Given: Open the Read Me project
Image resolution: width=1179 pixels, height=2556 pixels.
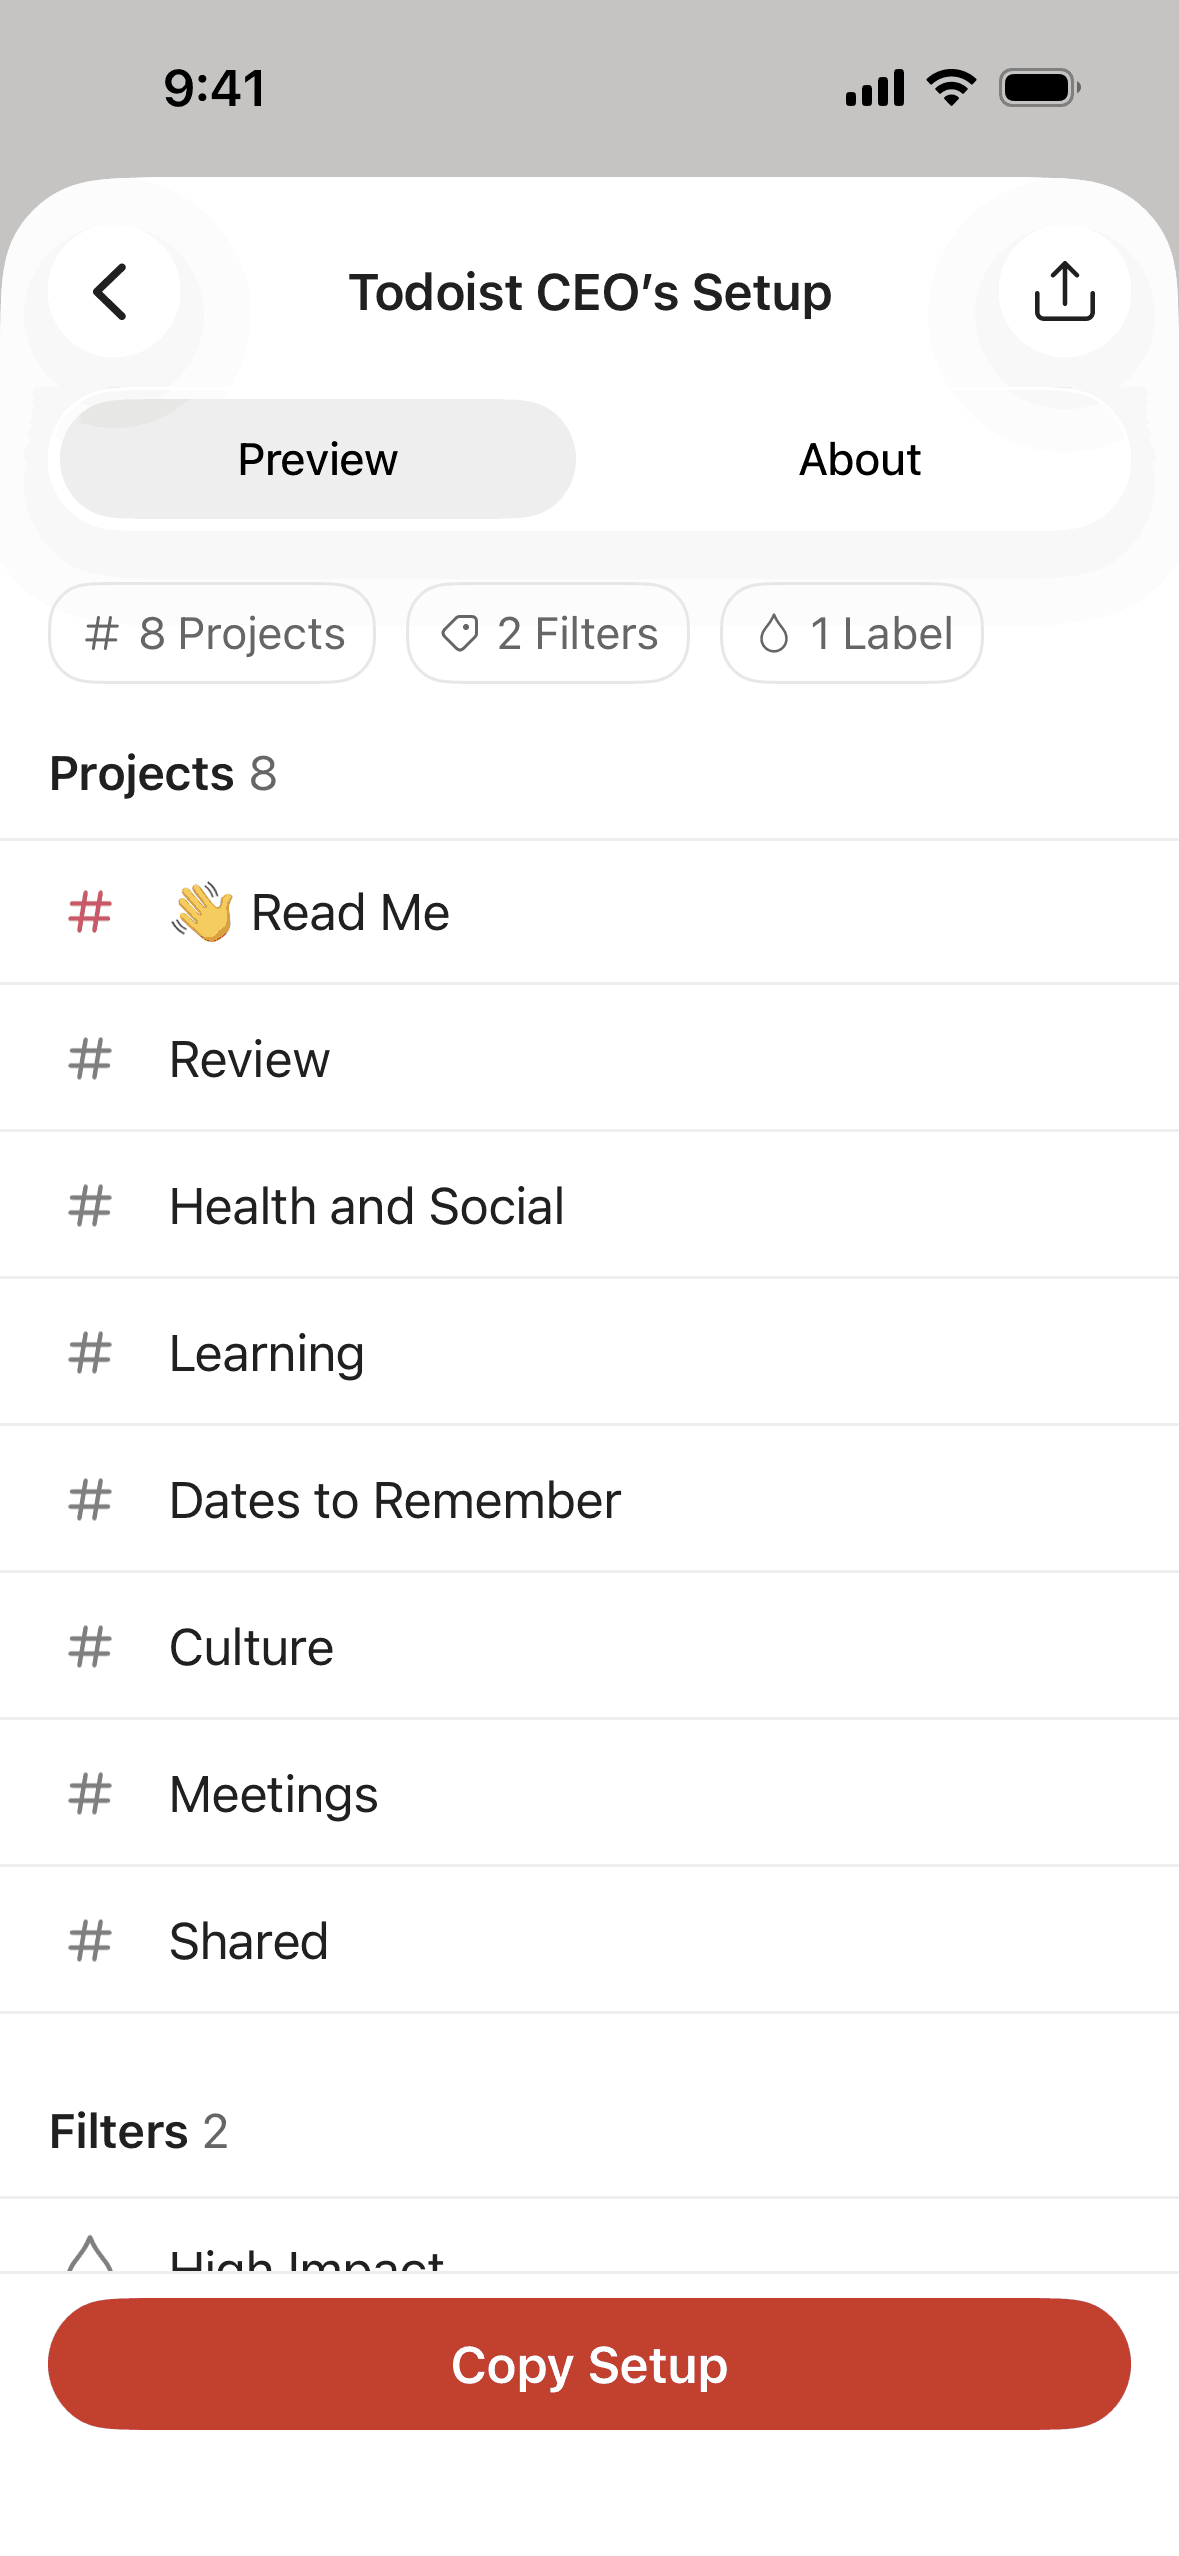Looking at the screenshot, I should [350, 912].
